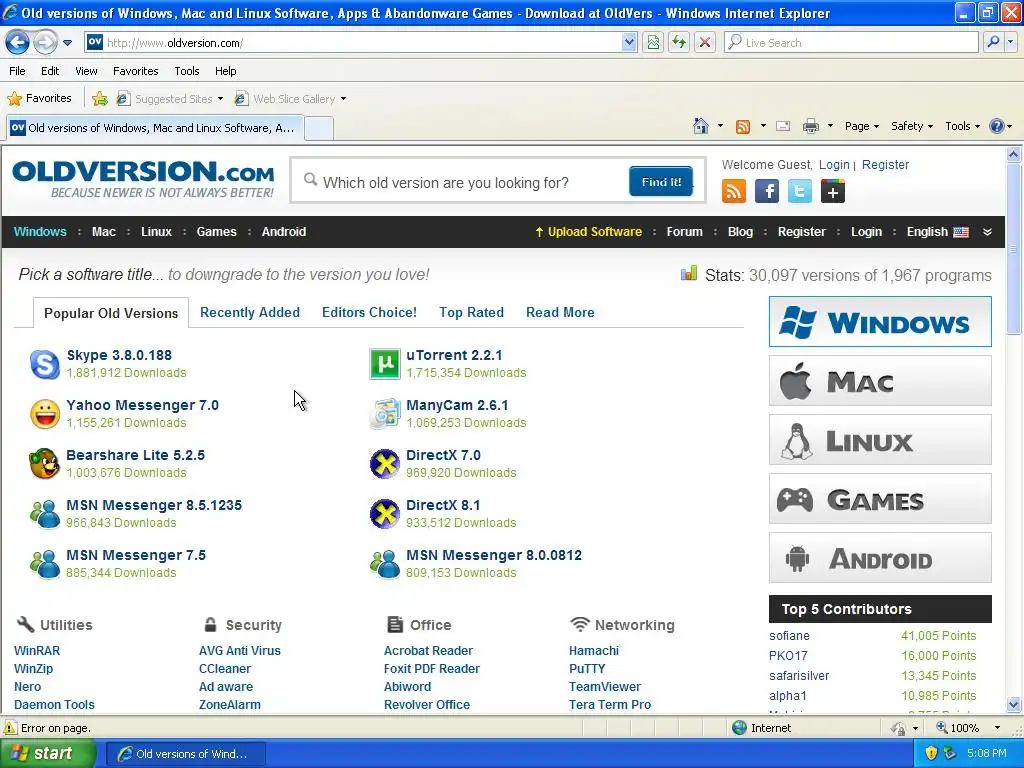Expand the double-chevron nav expander
Image resolution: width=1024 pixels, height=768 pixels.
[x=987, y=232]
